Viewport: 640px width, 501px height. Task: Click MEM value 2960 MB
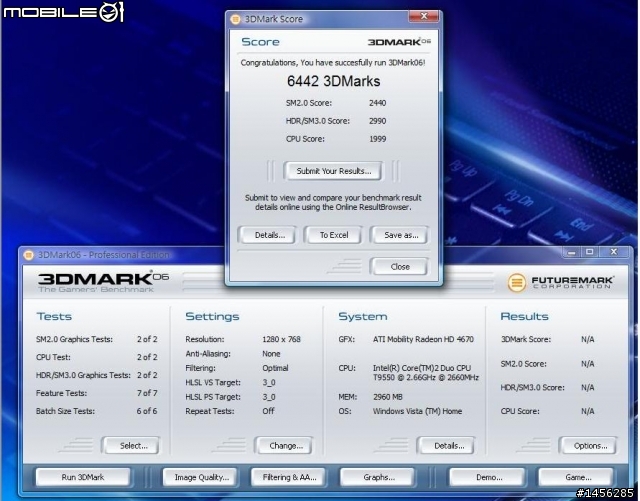pos(388,397)
